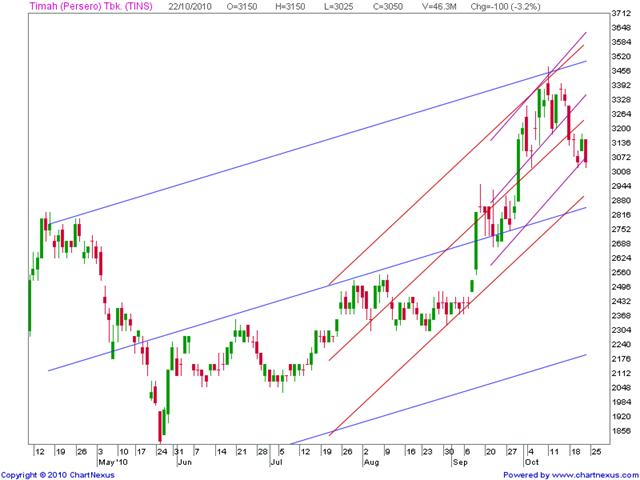Click the V=46.3M volume value
Viewport: 640px width, 480px height.
pyautogui.click(x=439, y=7)
